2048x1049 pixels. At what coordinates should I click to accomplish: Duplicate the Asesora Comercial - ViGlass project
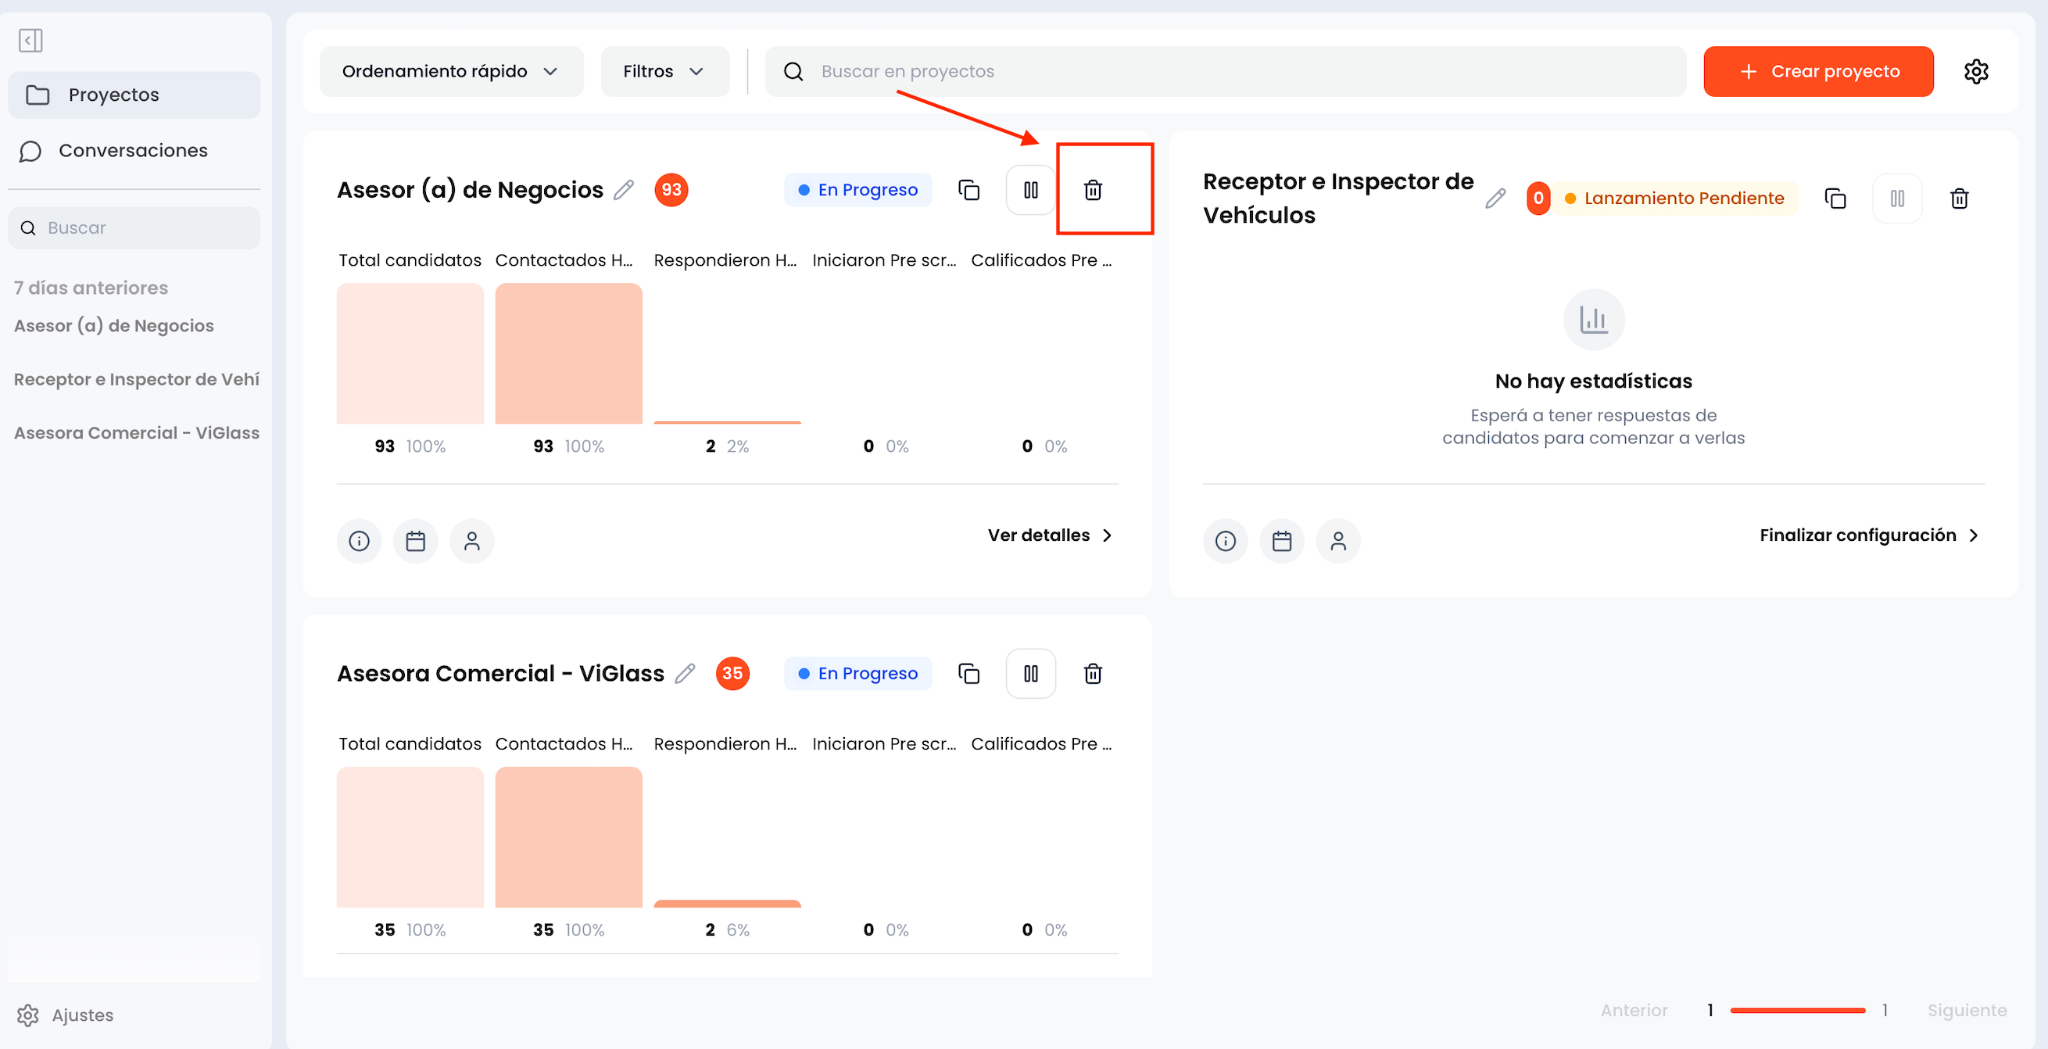[x=969, y=674]
